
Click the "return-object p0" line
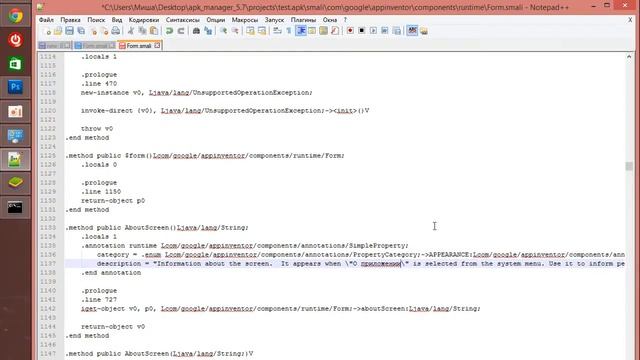click(x=113, y=201)
